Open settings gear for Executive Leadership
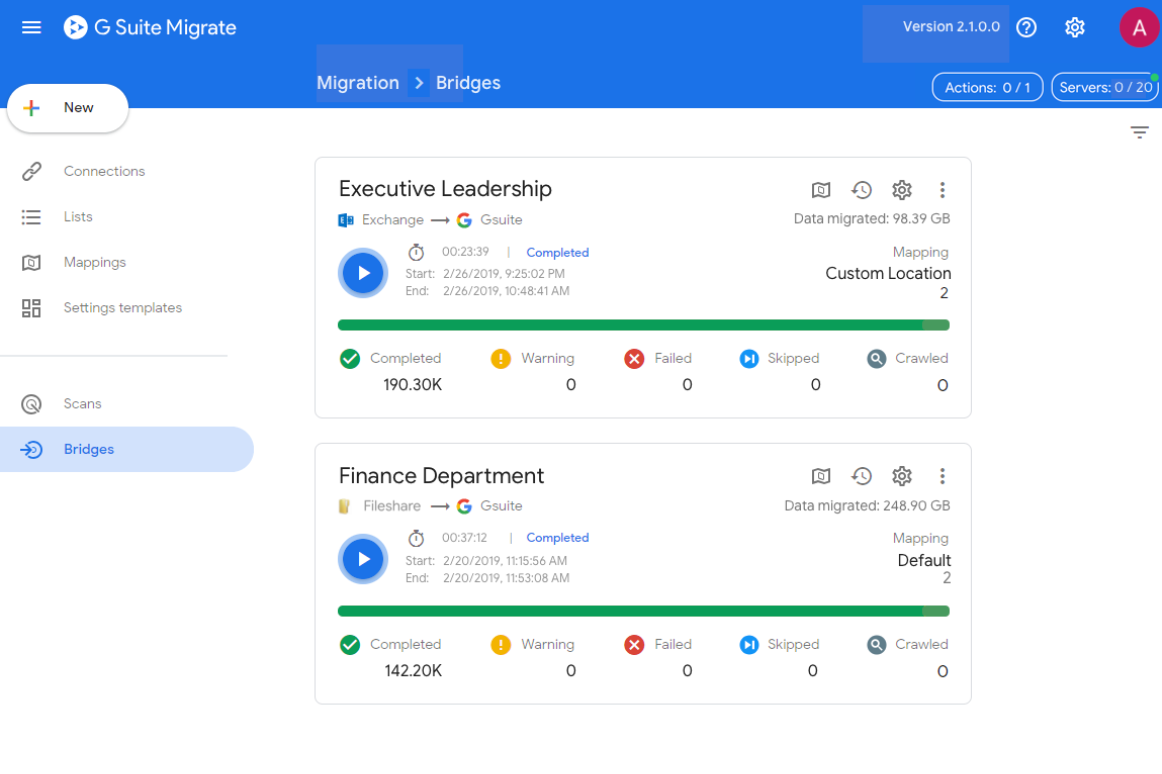The height and width of the screenshot is (774, 1162). [902, 190]
